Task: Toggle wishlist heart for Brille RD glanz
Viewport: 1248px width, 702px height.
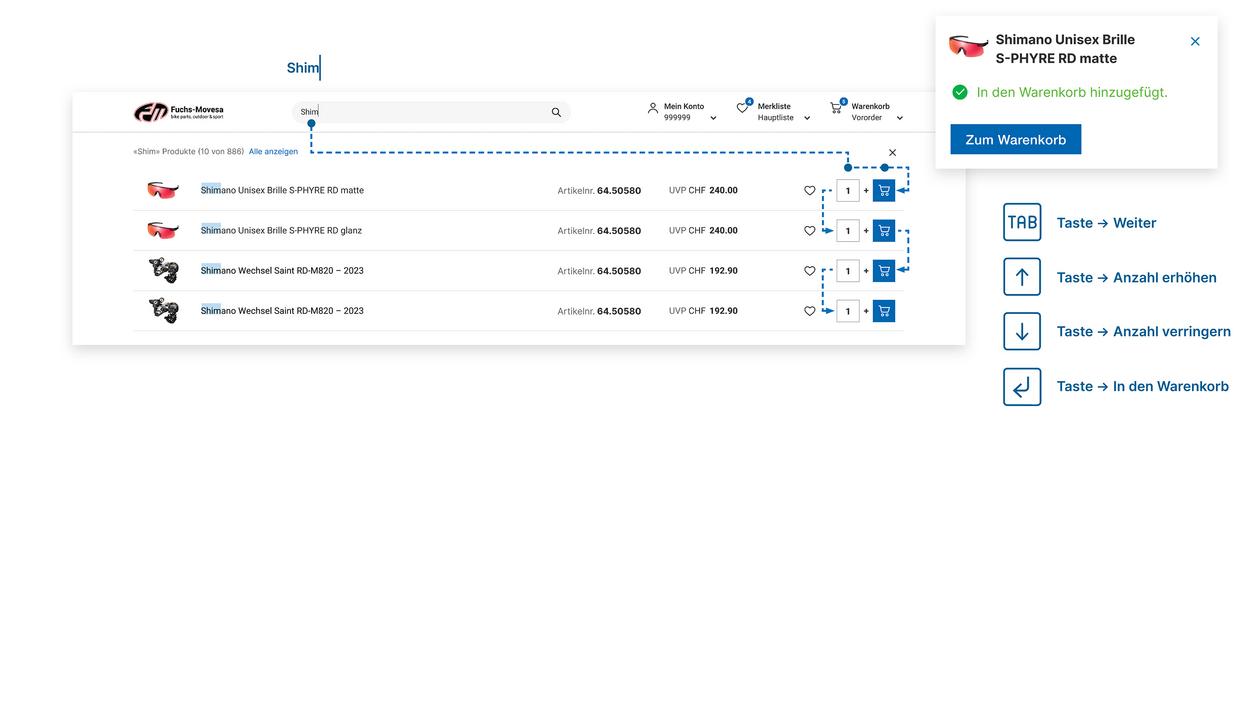Action: coord(810,231)
